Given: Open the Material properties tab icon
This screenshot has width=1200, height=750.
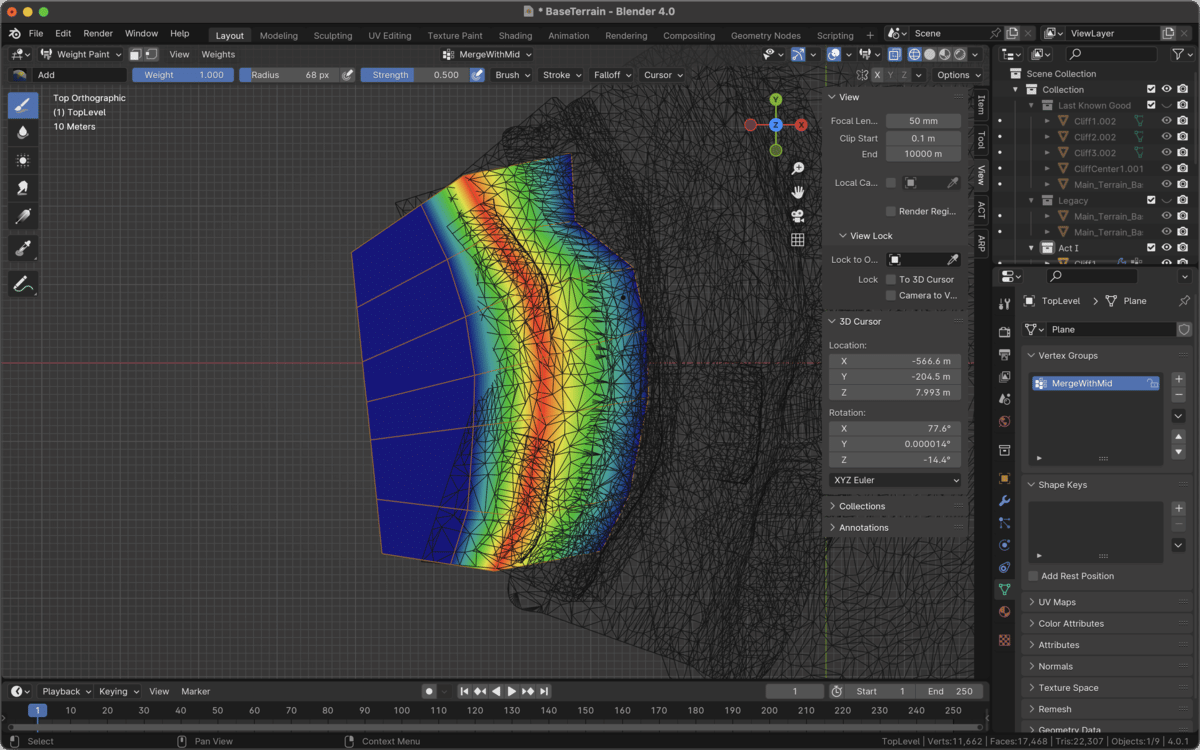Looking at the screenshot, I should pos(1005,612).
